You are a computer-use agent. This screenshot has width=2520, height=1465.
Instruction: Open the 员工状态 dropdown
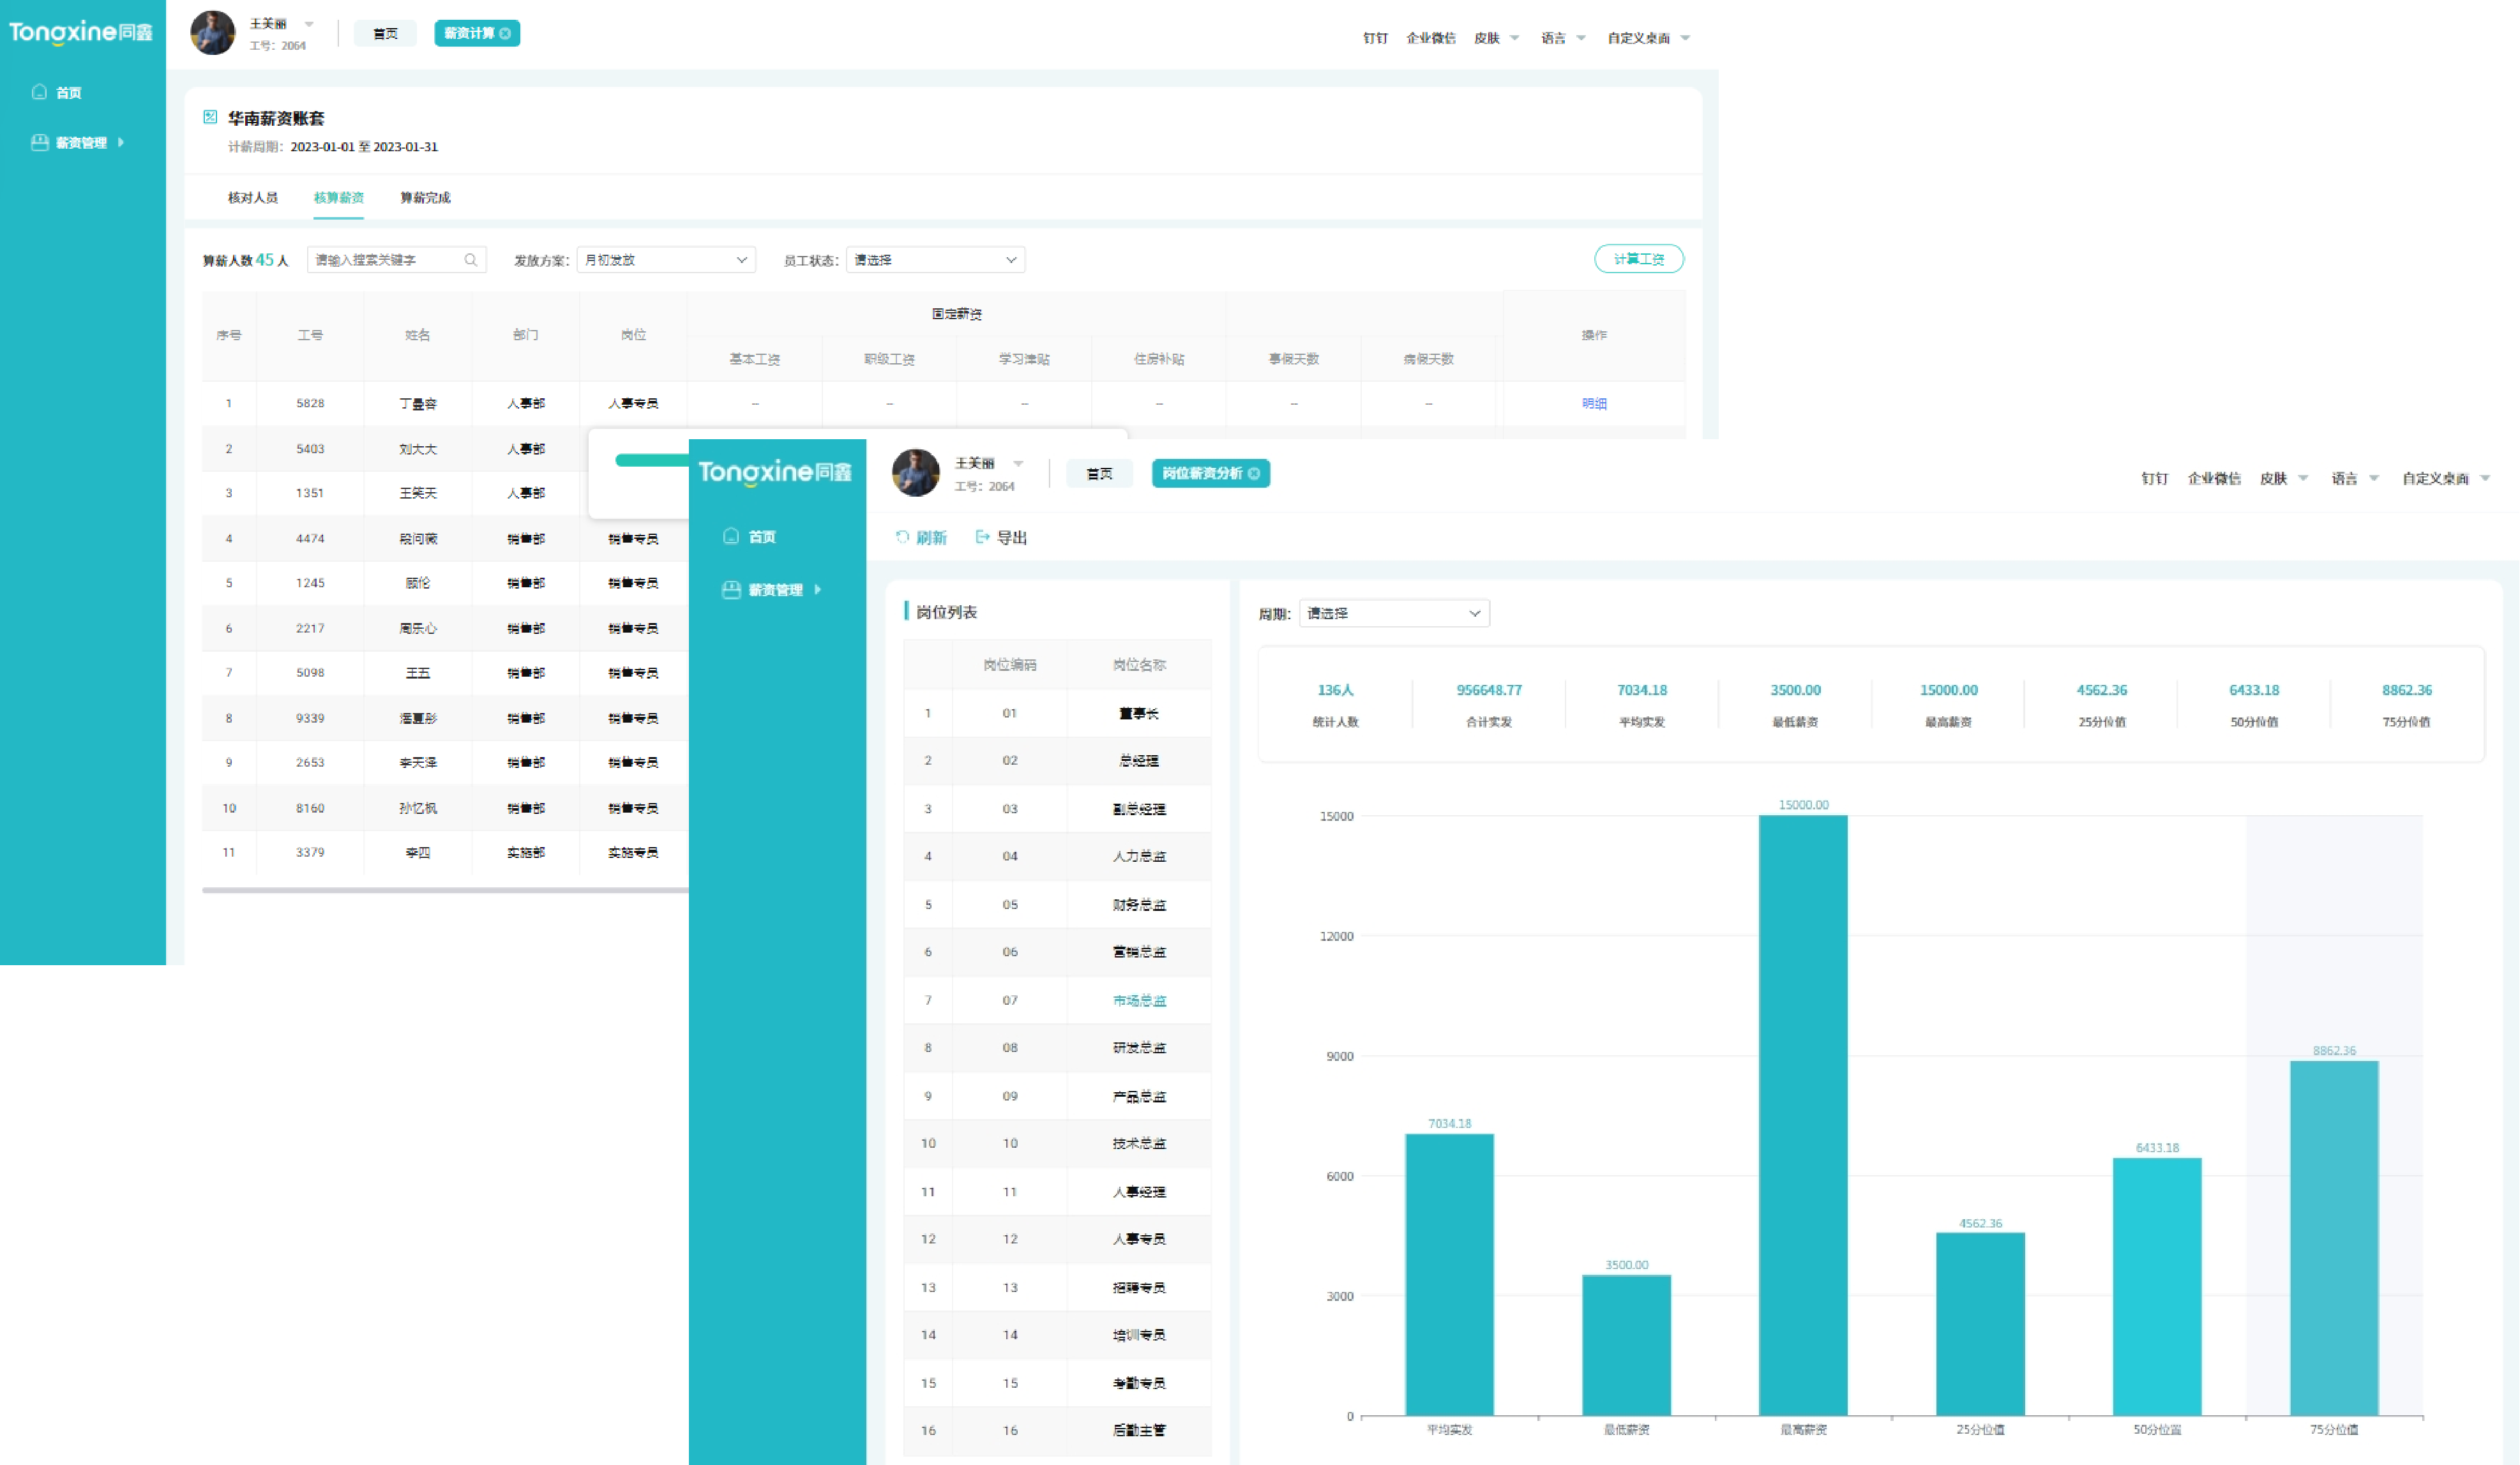click(935, 260)
